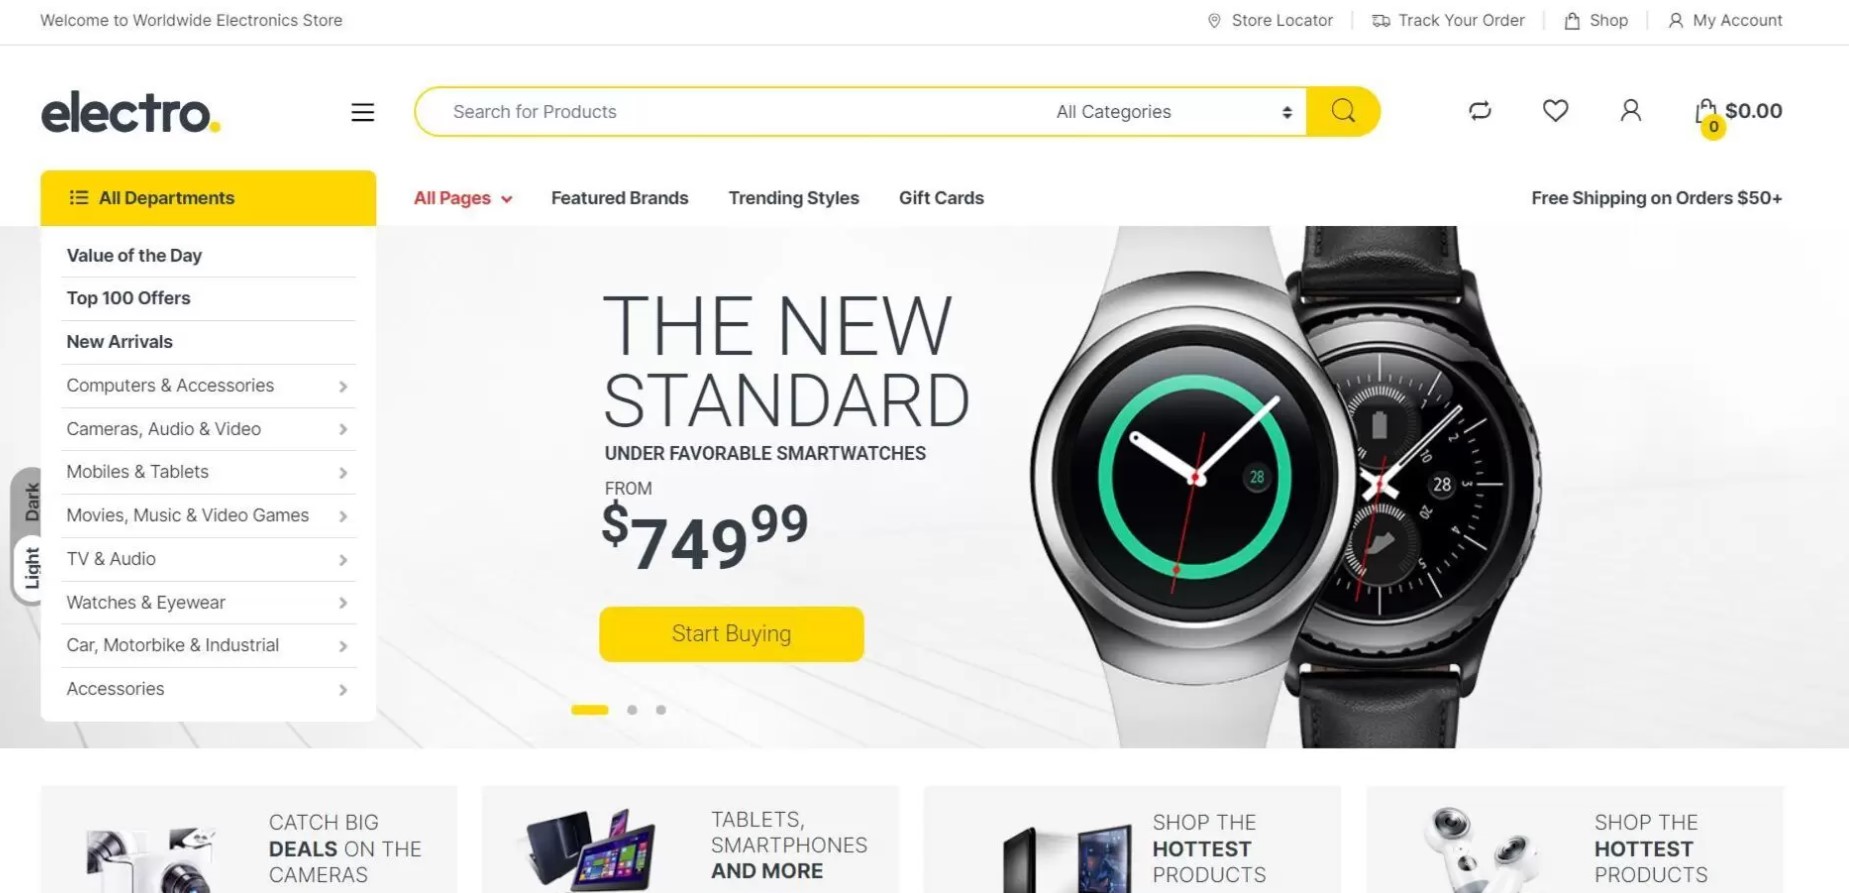The image size is (1849, 893).
Task: Open the hamburger menu icon
Action: [x=363, y=112]
